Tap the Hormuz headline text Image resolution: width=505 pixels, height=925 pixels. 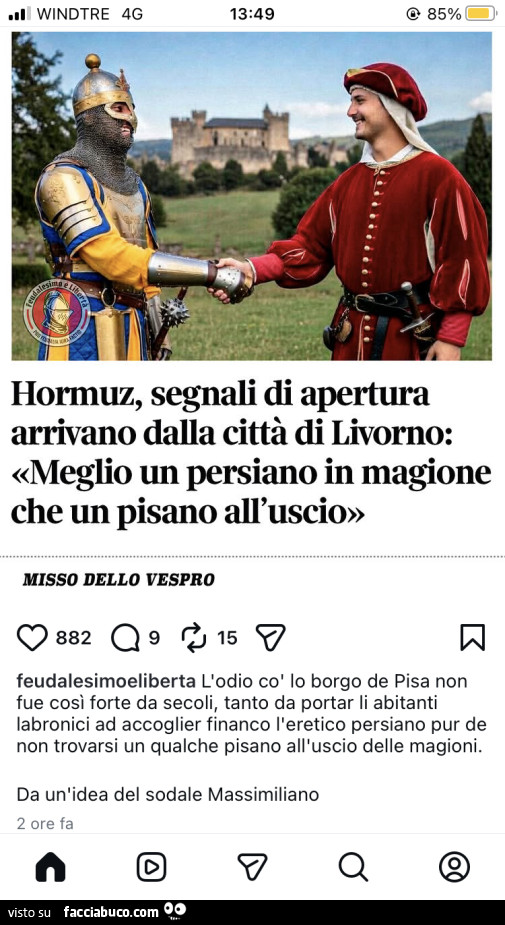coord(251,453)
